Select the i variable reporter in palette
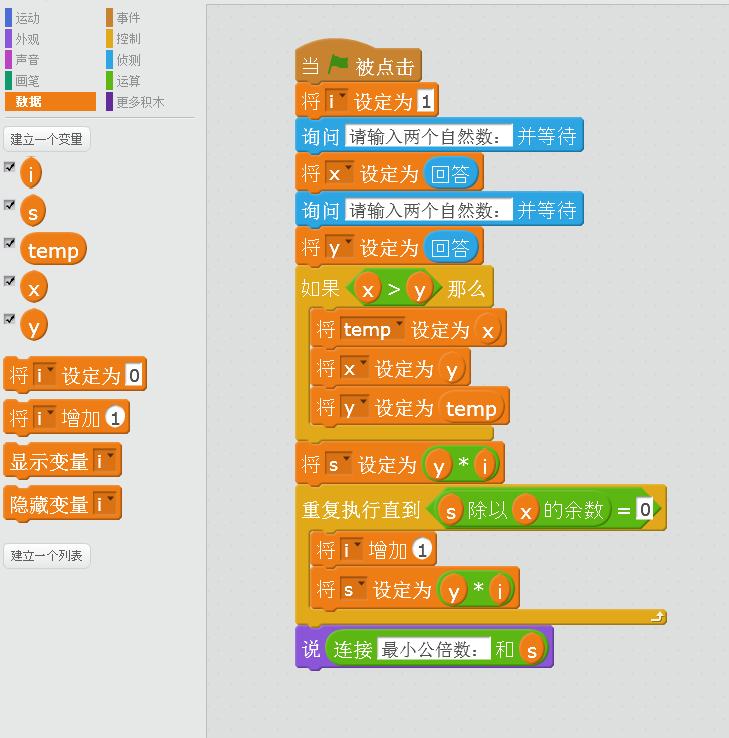Image resolution: width=729 pixels, height=738 pixels. [x=31, y=173]
